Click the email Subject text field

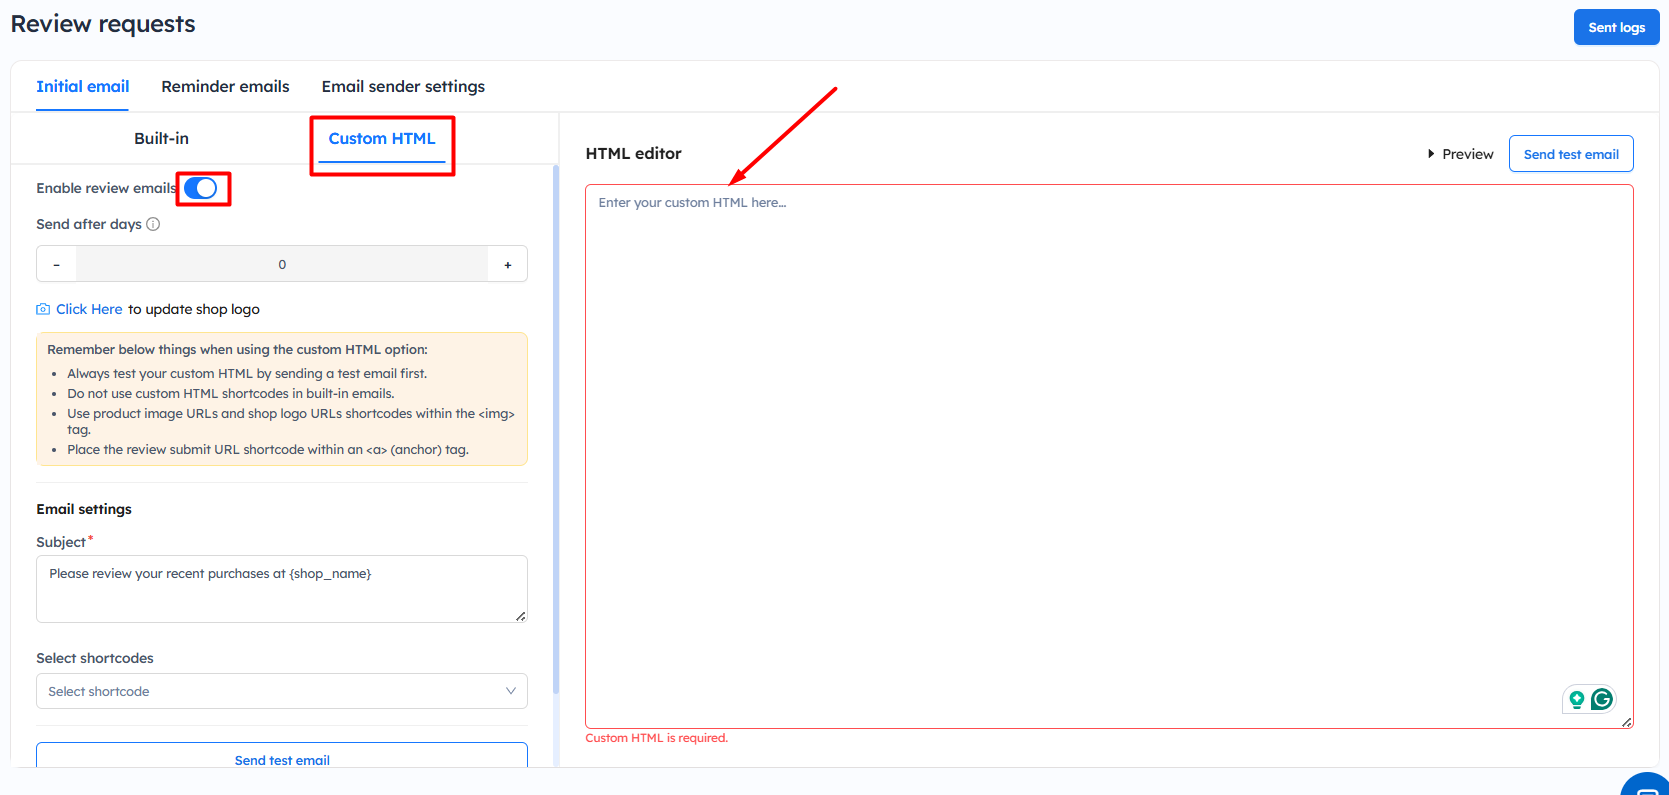[x=282, y=588]
